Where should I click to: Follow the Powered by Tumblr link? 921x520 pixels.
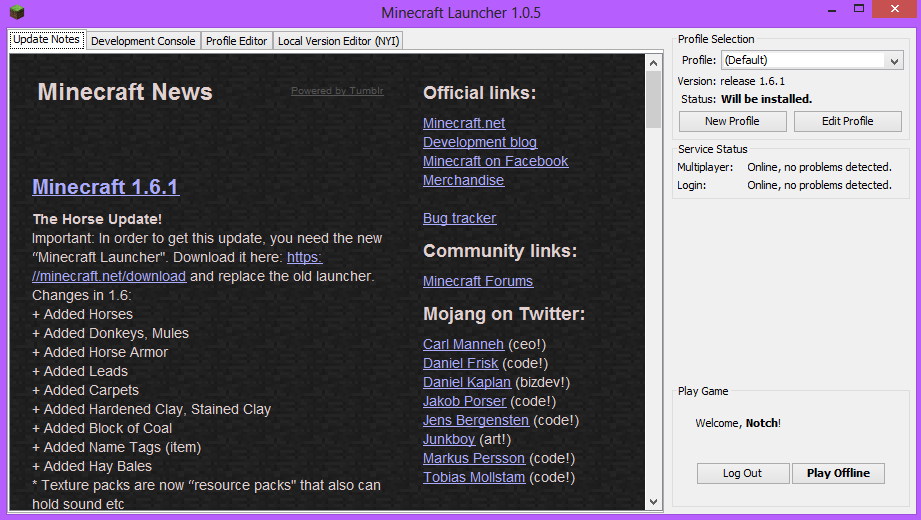point(337,90)
